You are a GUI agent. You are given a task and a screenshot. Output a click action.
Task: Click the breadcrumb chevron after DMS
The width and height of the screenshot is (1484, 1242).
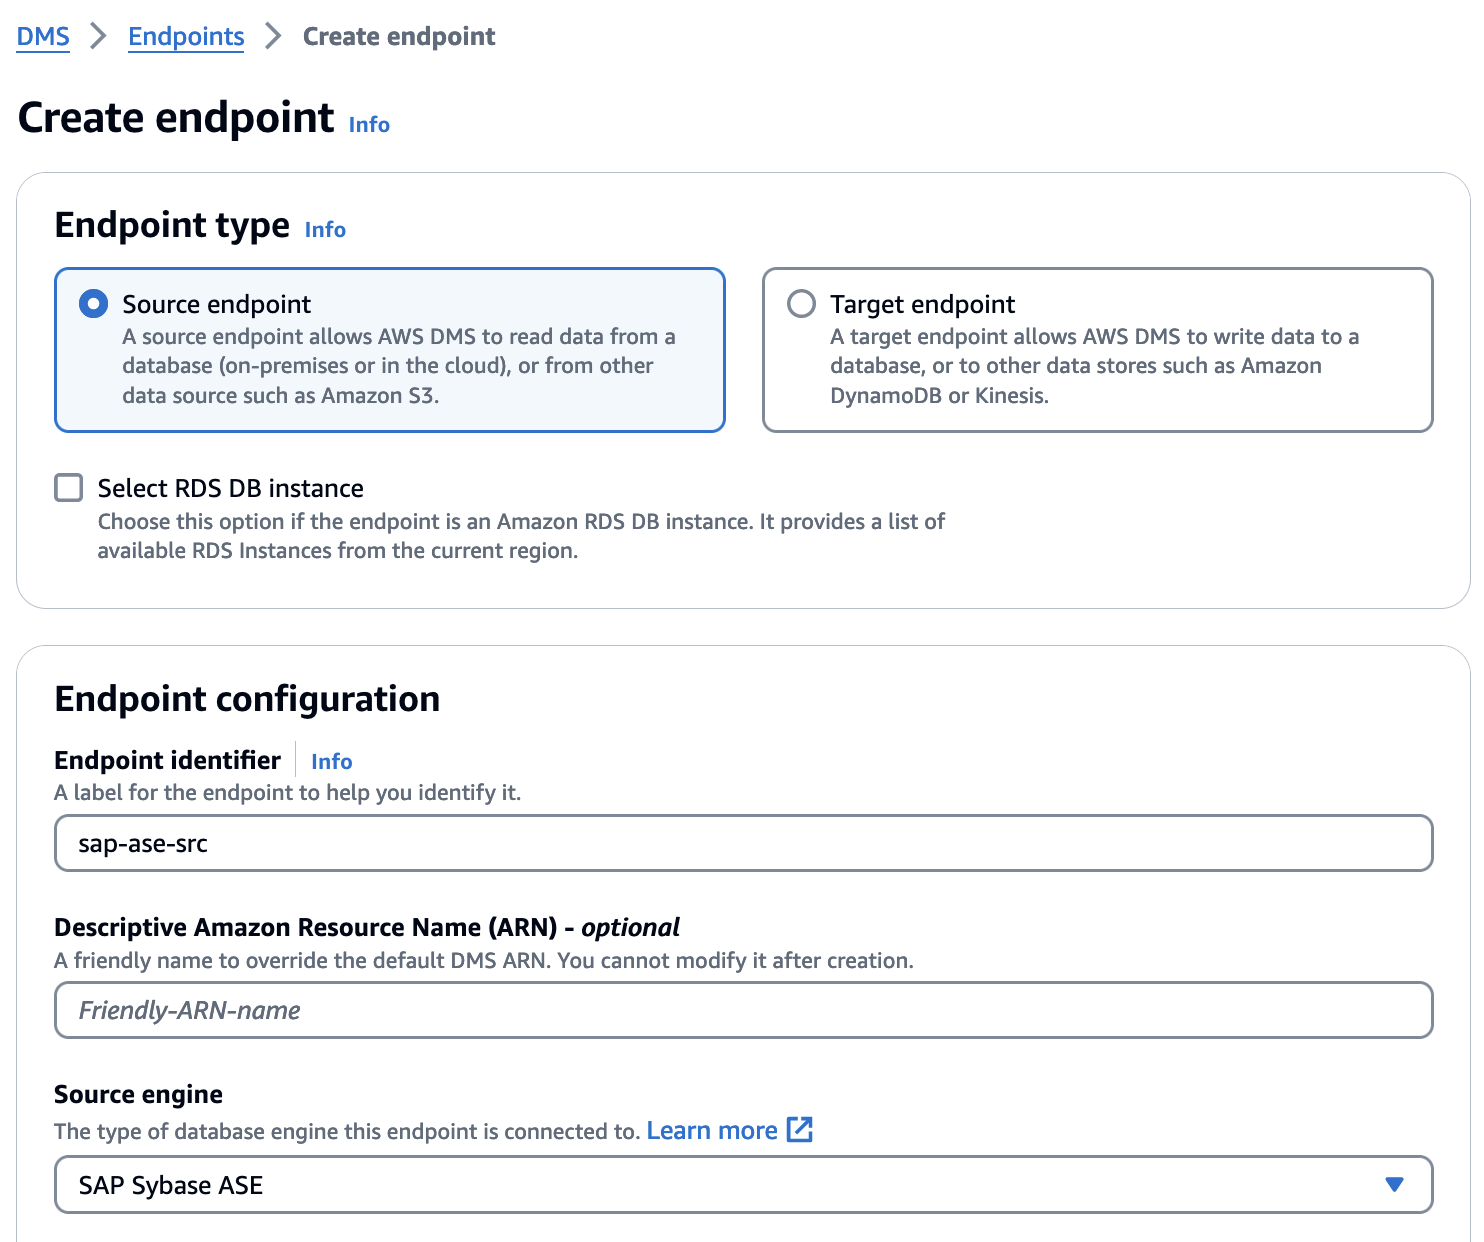click(98, 37)
